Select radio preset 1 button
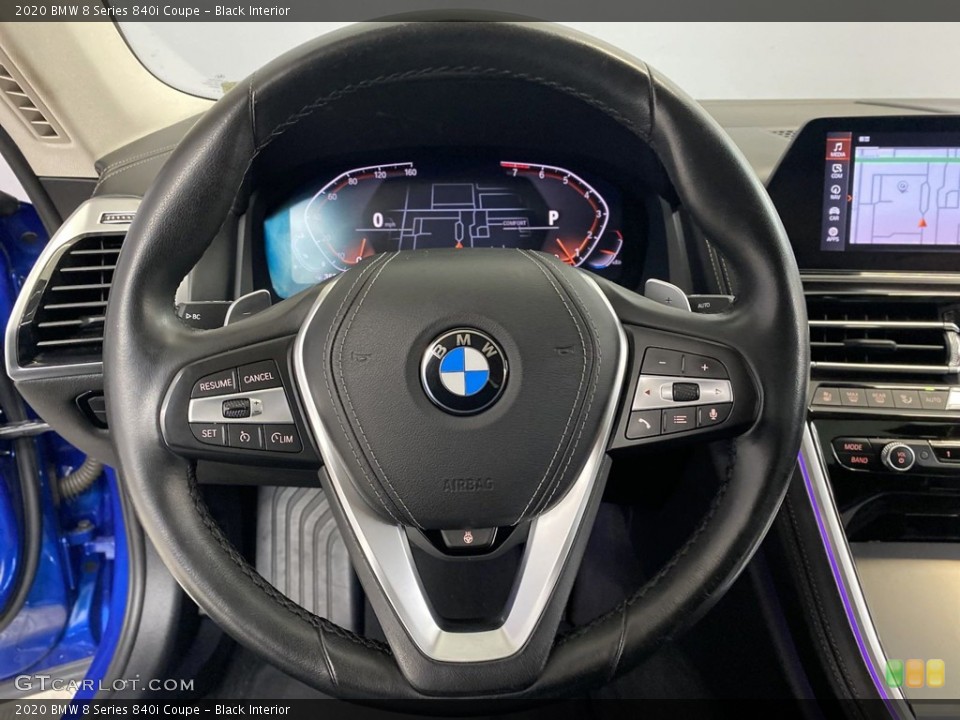Screen dimensions: 960x720 [x=946, y=454]
